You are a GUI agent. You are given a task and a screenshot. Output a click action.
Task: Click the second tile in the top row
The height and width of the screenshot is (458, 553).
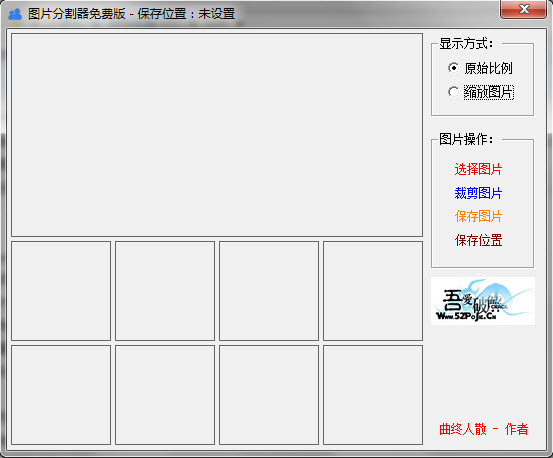pos(165,291)
